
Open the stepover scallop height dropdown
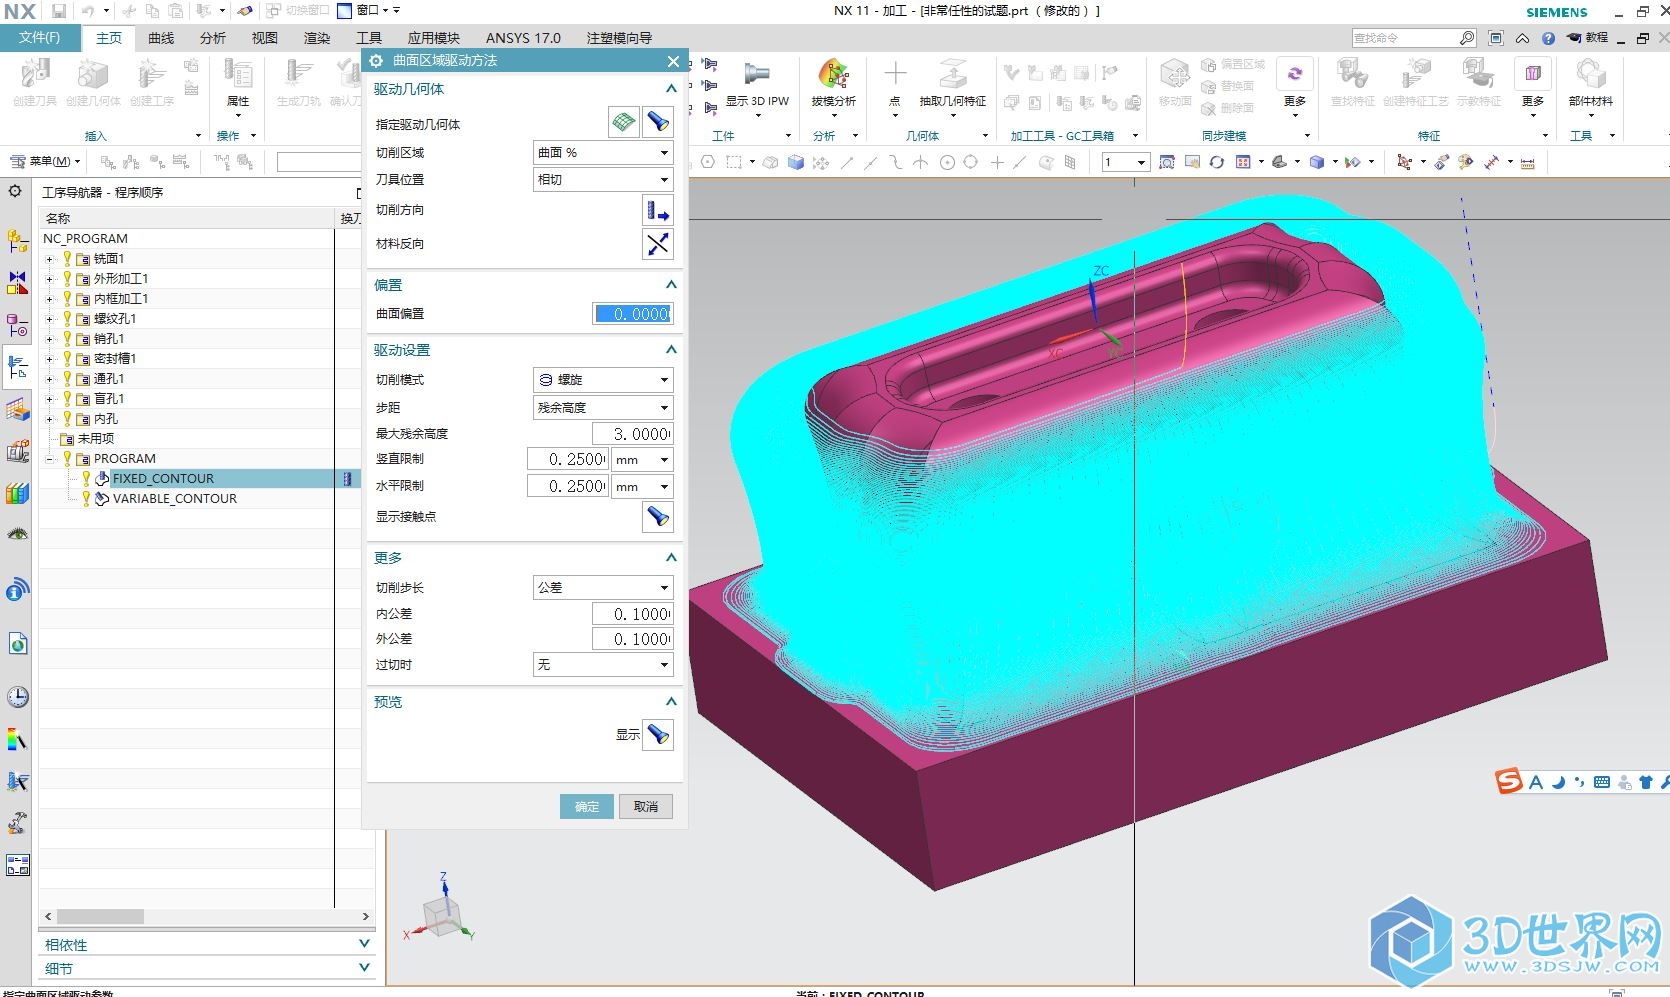[x=603, y=408]
